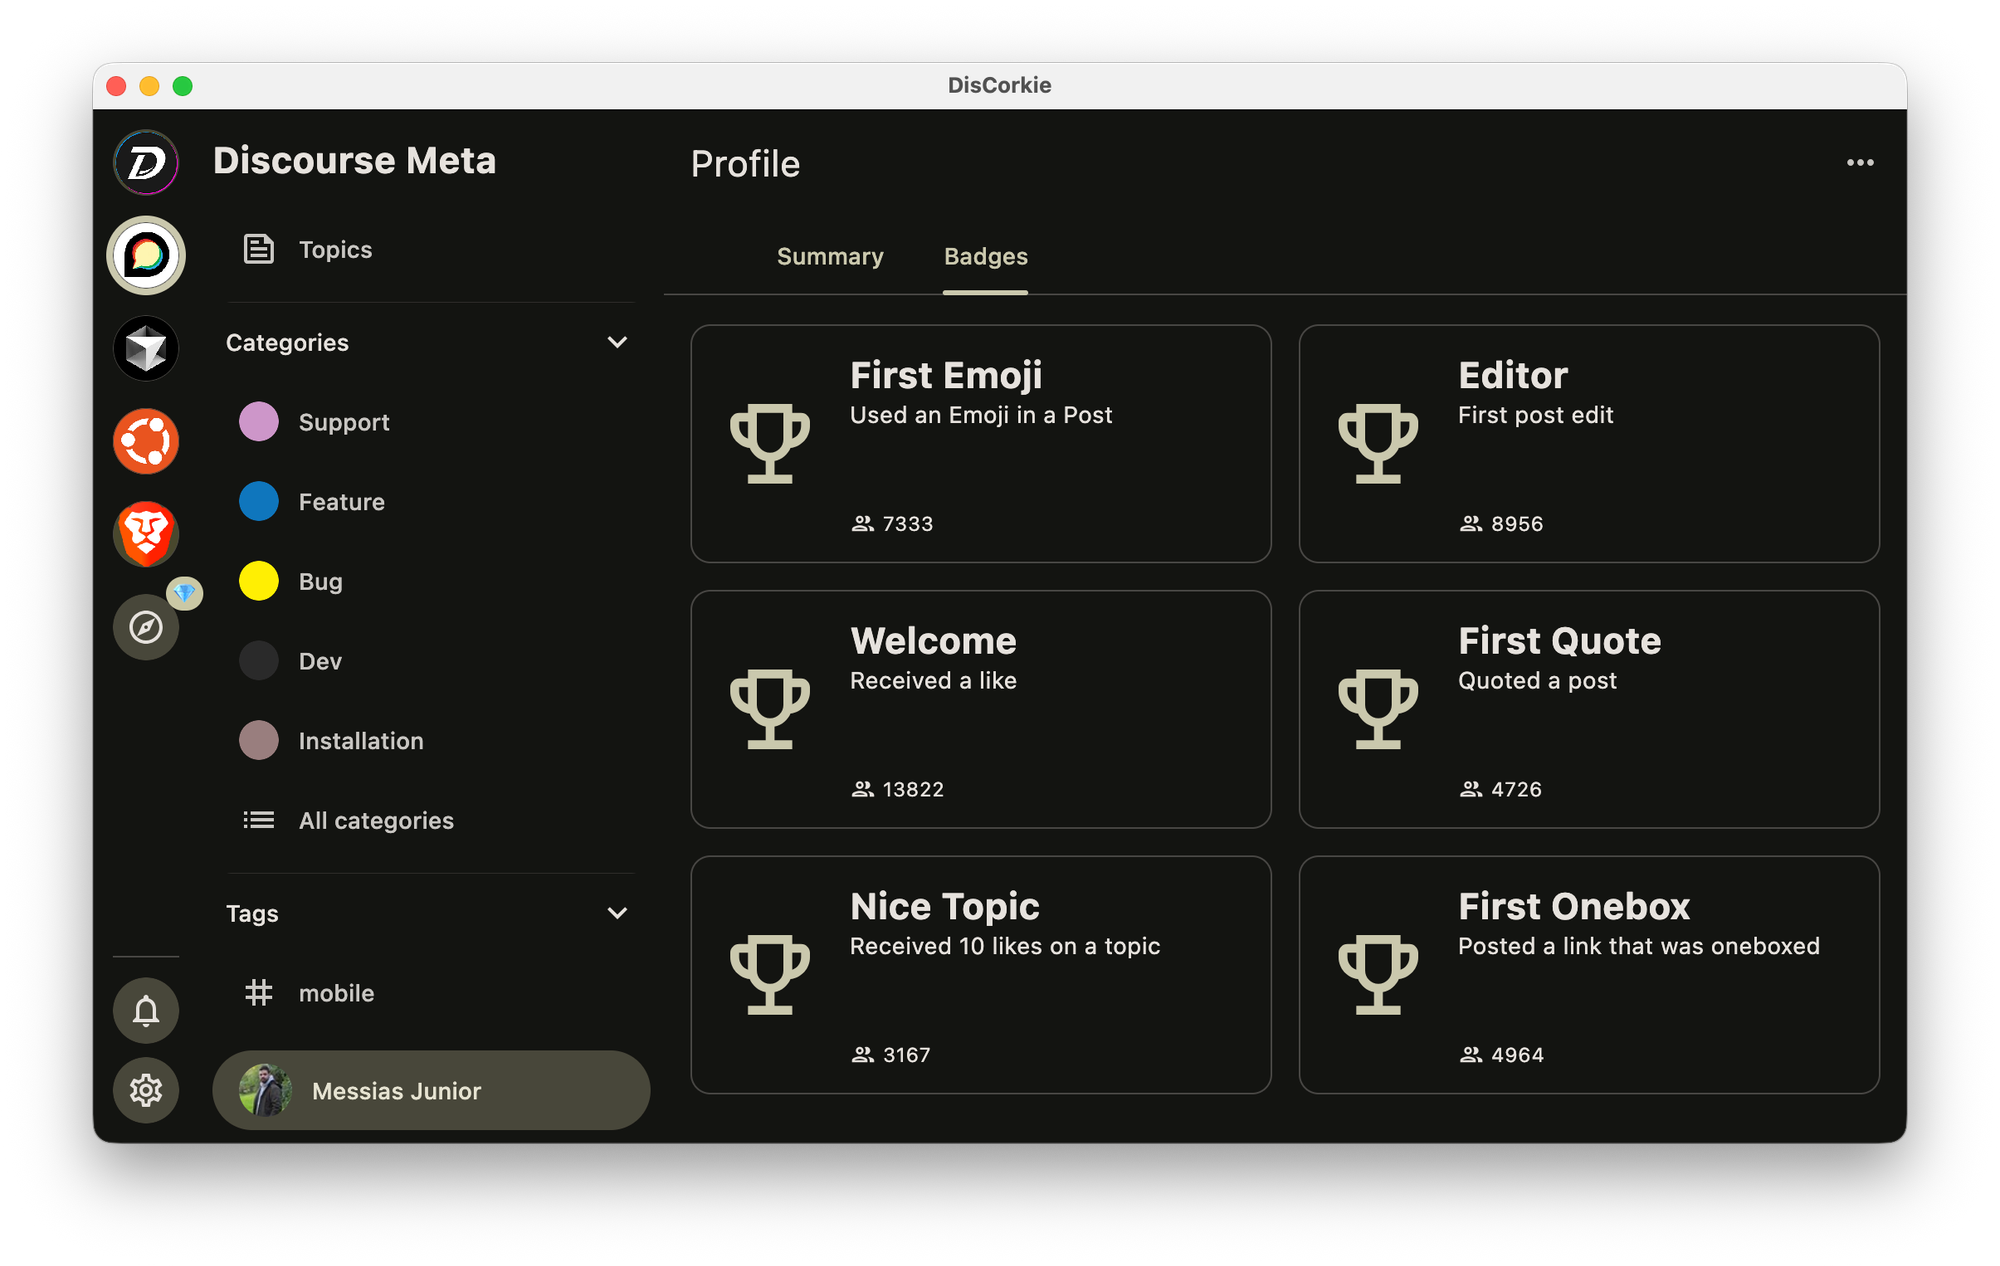This screenshot has width=2000, height=1266.
Task: Open the Topics link
Action: tap(334, 249)
